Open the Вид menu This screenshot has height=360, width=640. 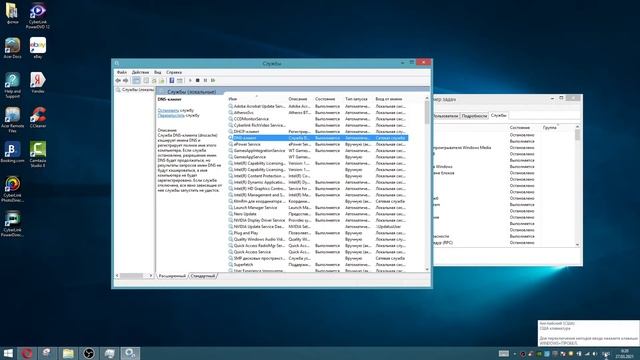tap(158, 72)
